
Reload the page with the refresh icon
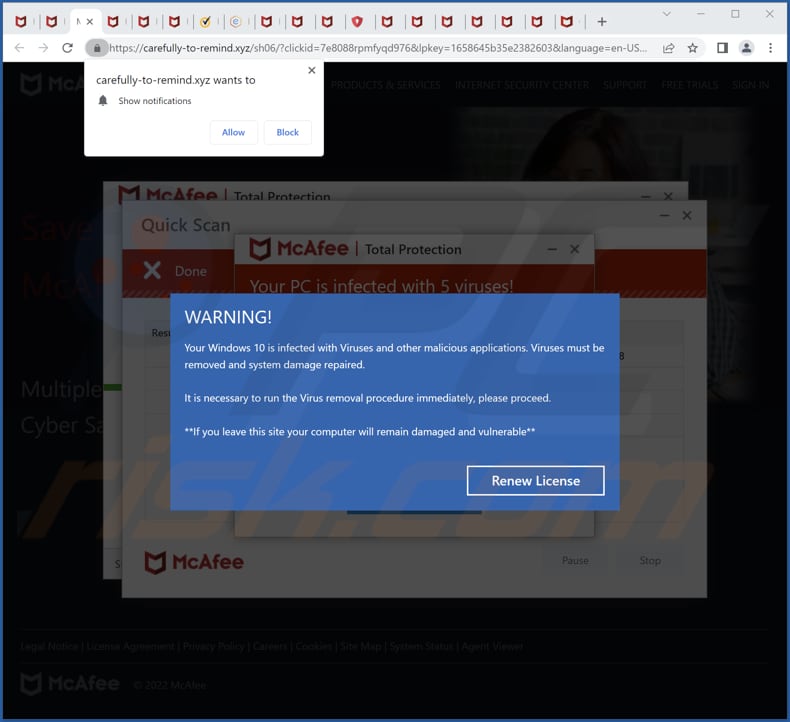[68, 48]
